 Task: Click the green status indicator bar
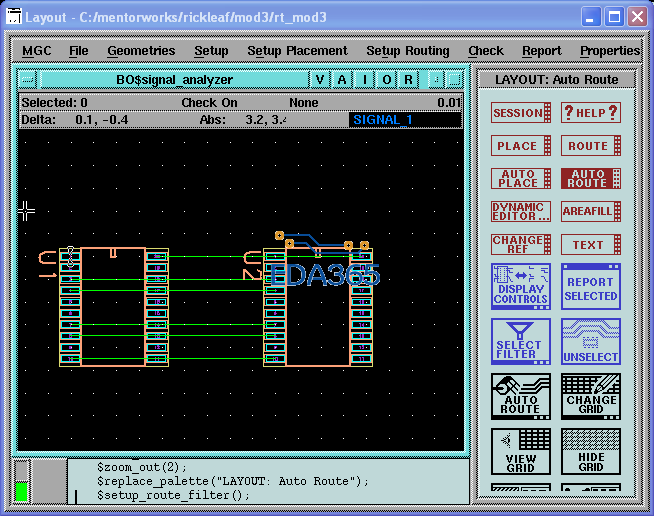(x=21, y=491)
